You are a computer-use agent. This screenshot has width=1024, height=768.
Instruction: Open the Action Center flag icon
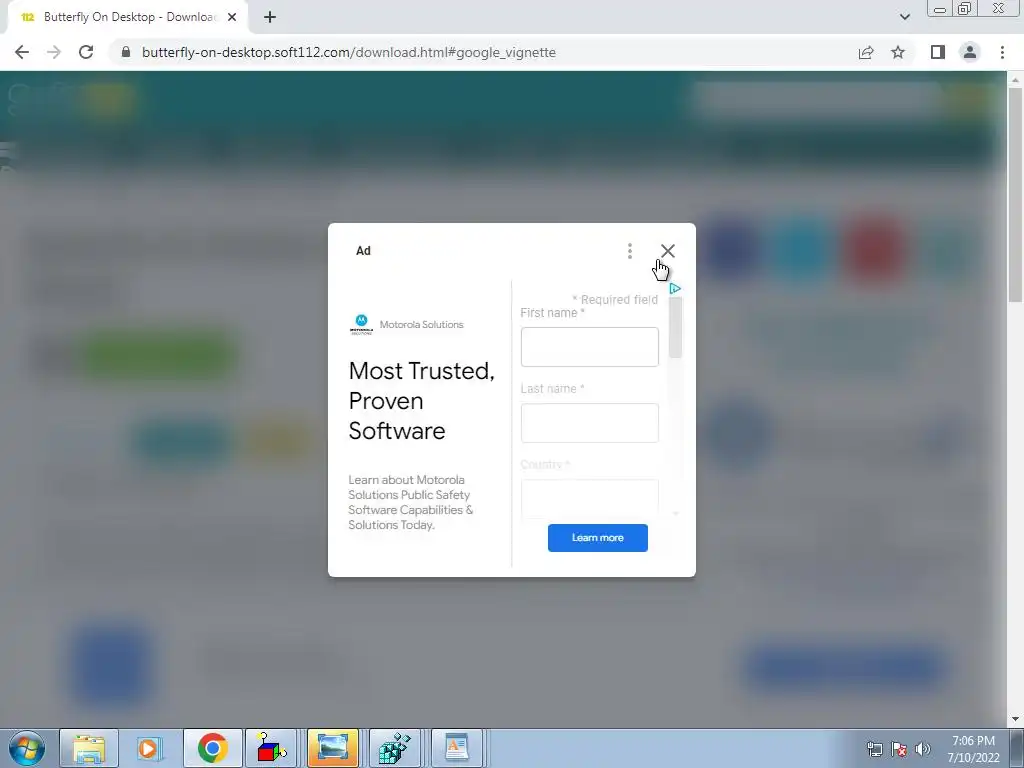click(x=899, y=748)
